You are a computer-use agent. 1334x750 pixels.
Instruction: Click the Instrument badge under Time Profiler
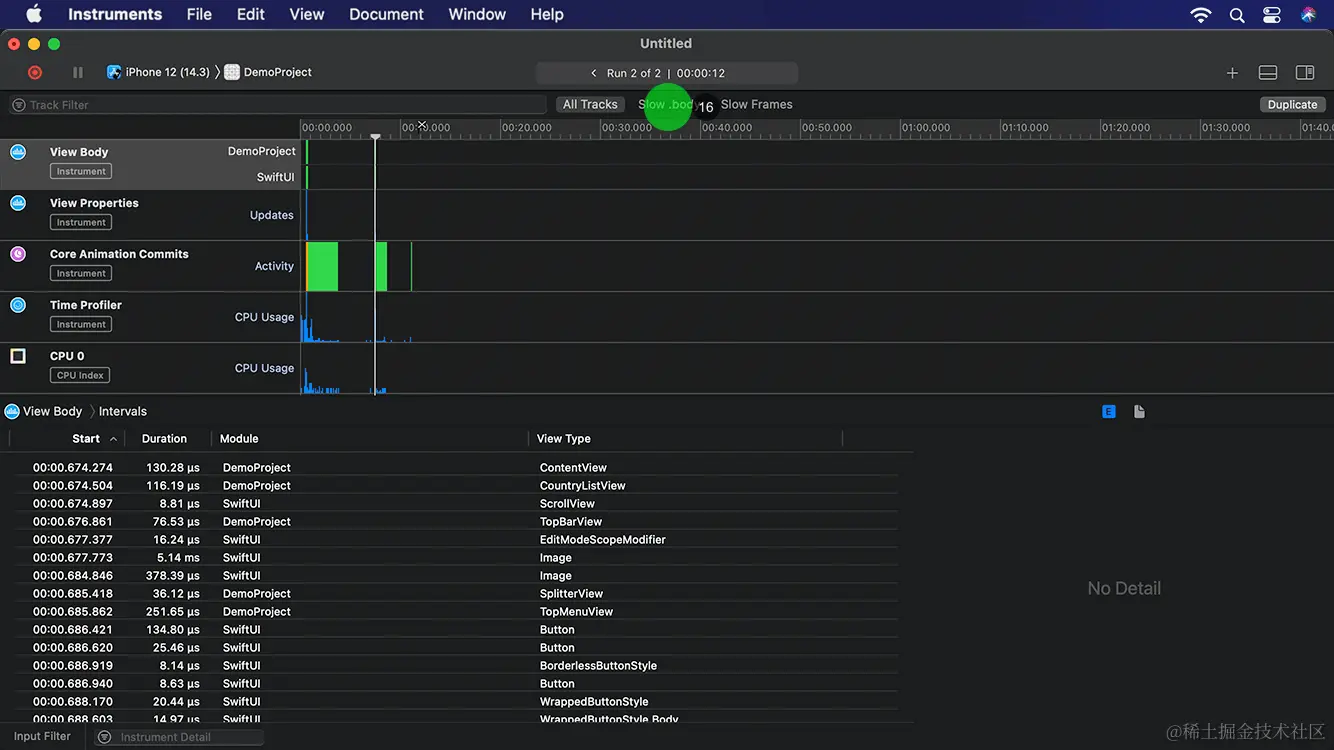tap(81, 325)
